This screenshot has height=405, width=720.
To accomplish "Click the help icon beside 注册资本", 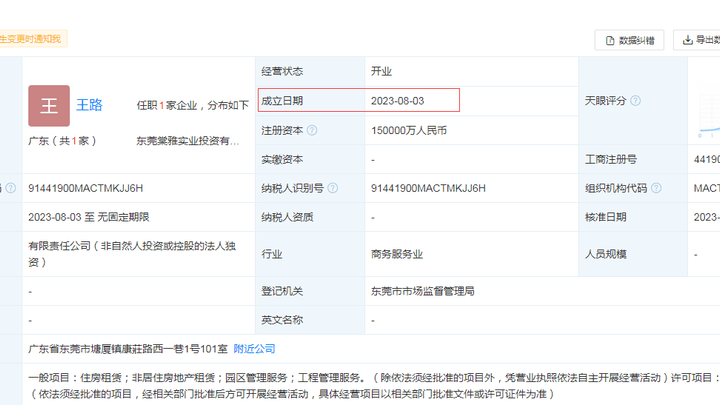I will click(312, 130).
